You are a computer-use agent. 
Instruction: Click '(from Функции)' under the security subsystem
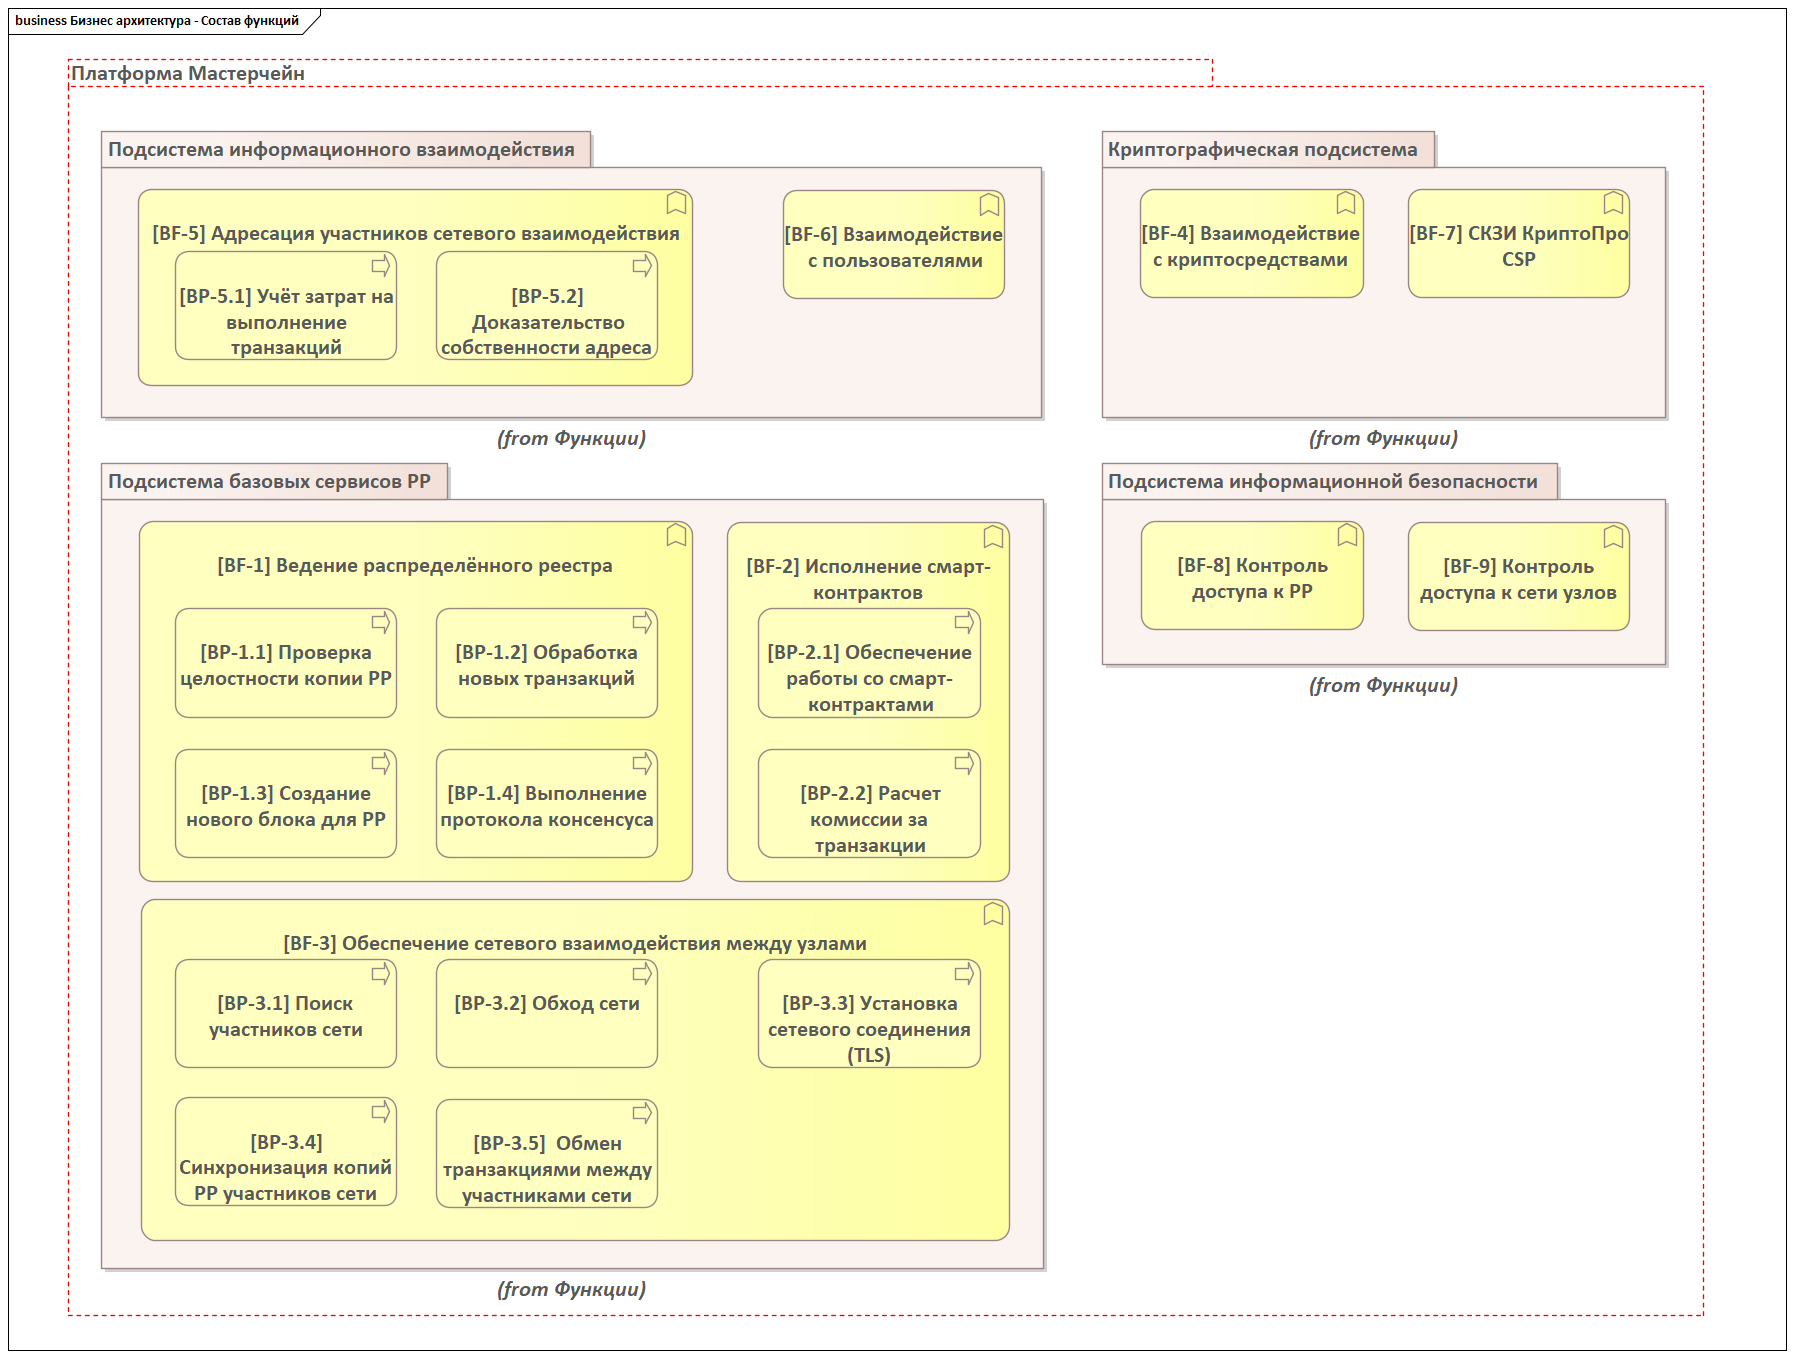point(1383,686)
